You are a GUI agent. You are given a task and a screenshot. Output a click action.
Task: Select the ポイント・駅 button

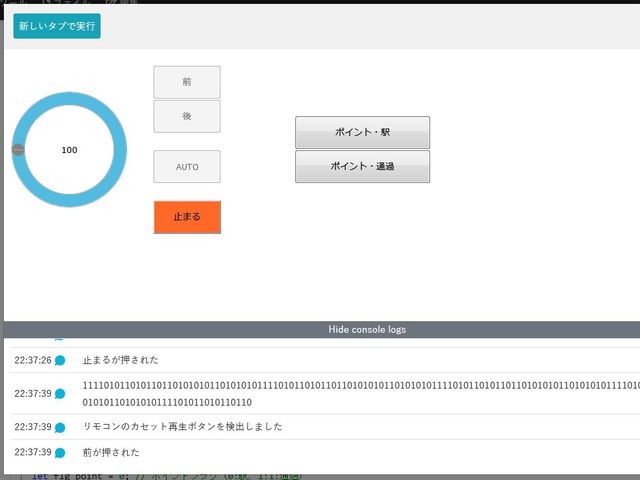click(x=362, y=132)
